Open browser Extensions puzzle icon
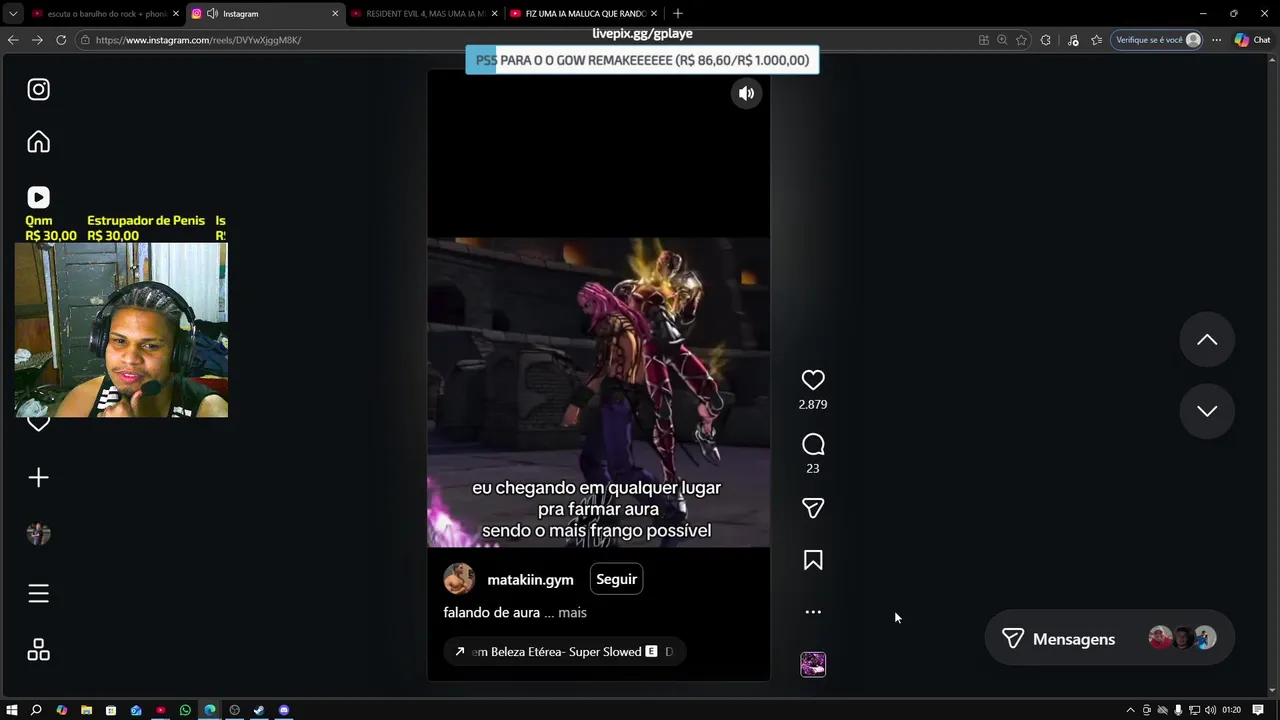The width and height of the screenshot is (1280, 720). click(x=1046, y=40)
